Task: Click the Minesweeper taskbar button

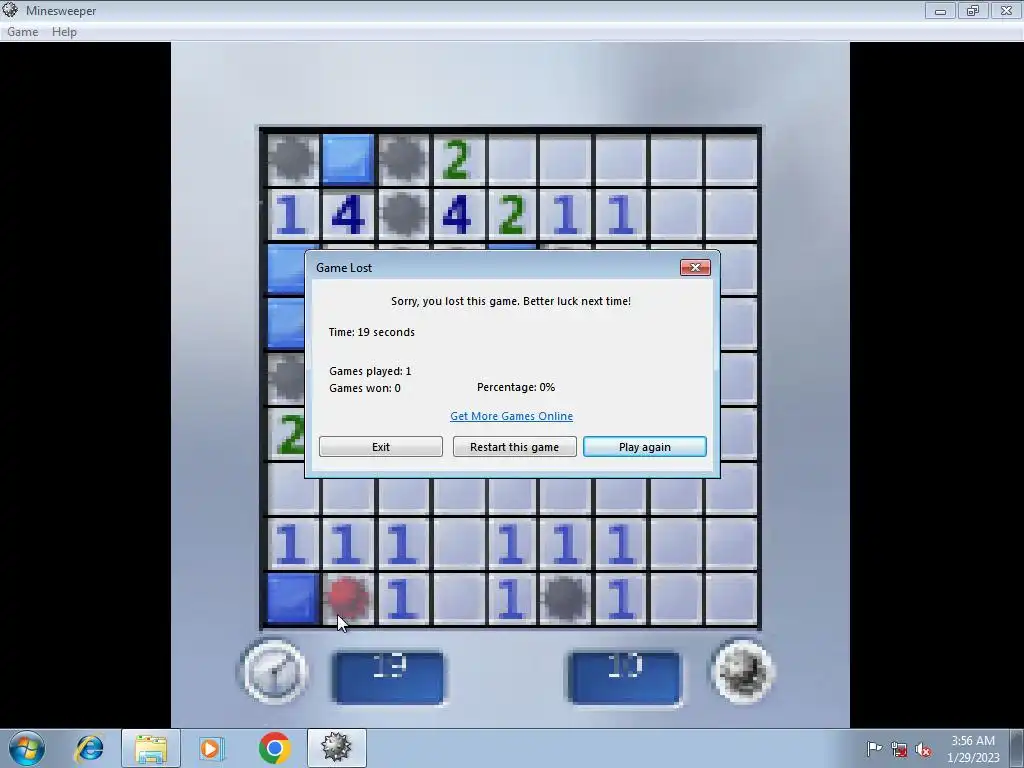Action: click(x=336, y=748)
